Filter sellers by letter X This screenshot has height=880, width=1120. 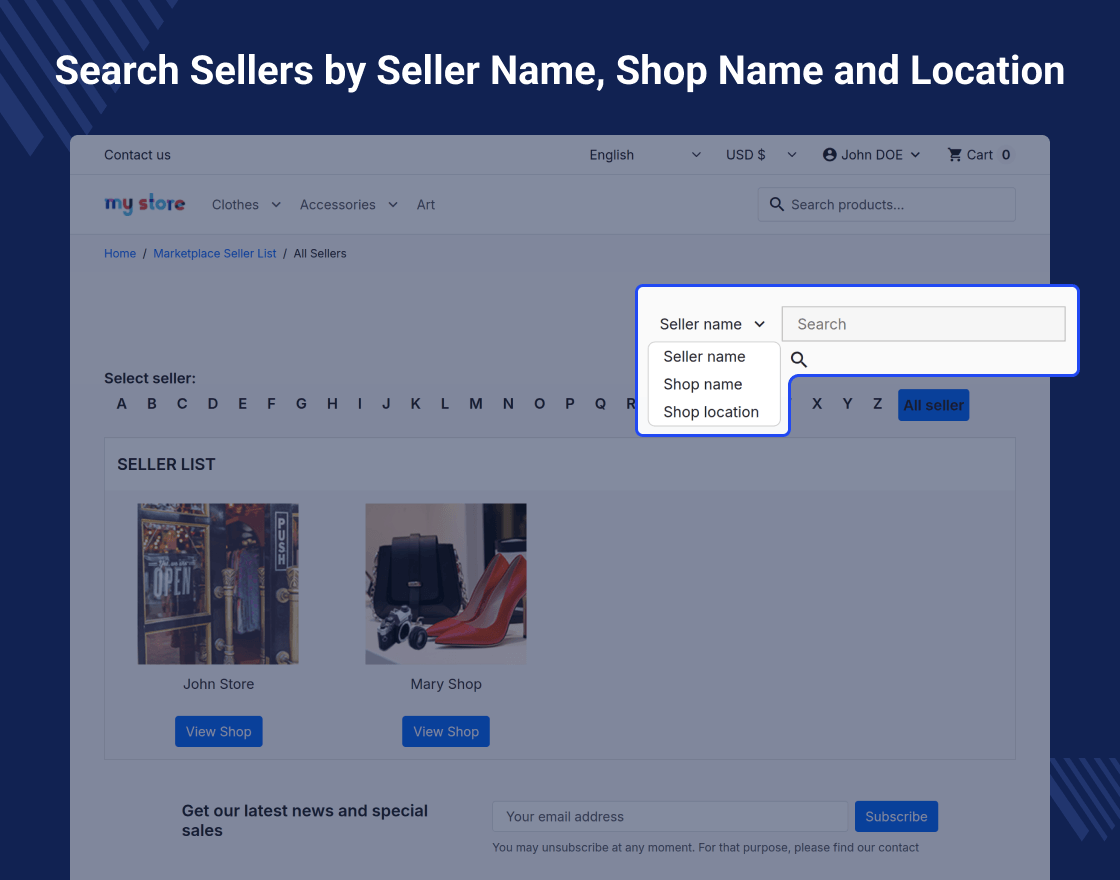pyautogui.click(x=817, y=404)
